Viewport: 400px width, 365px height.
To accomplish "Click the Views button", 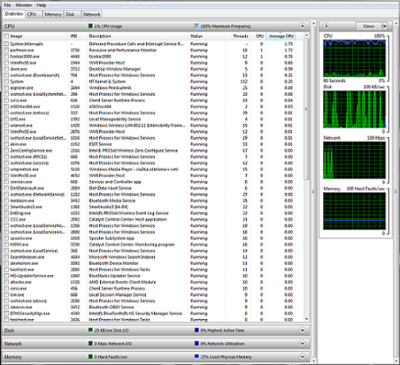I will 369,26.
